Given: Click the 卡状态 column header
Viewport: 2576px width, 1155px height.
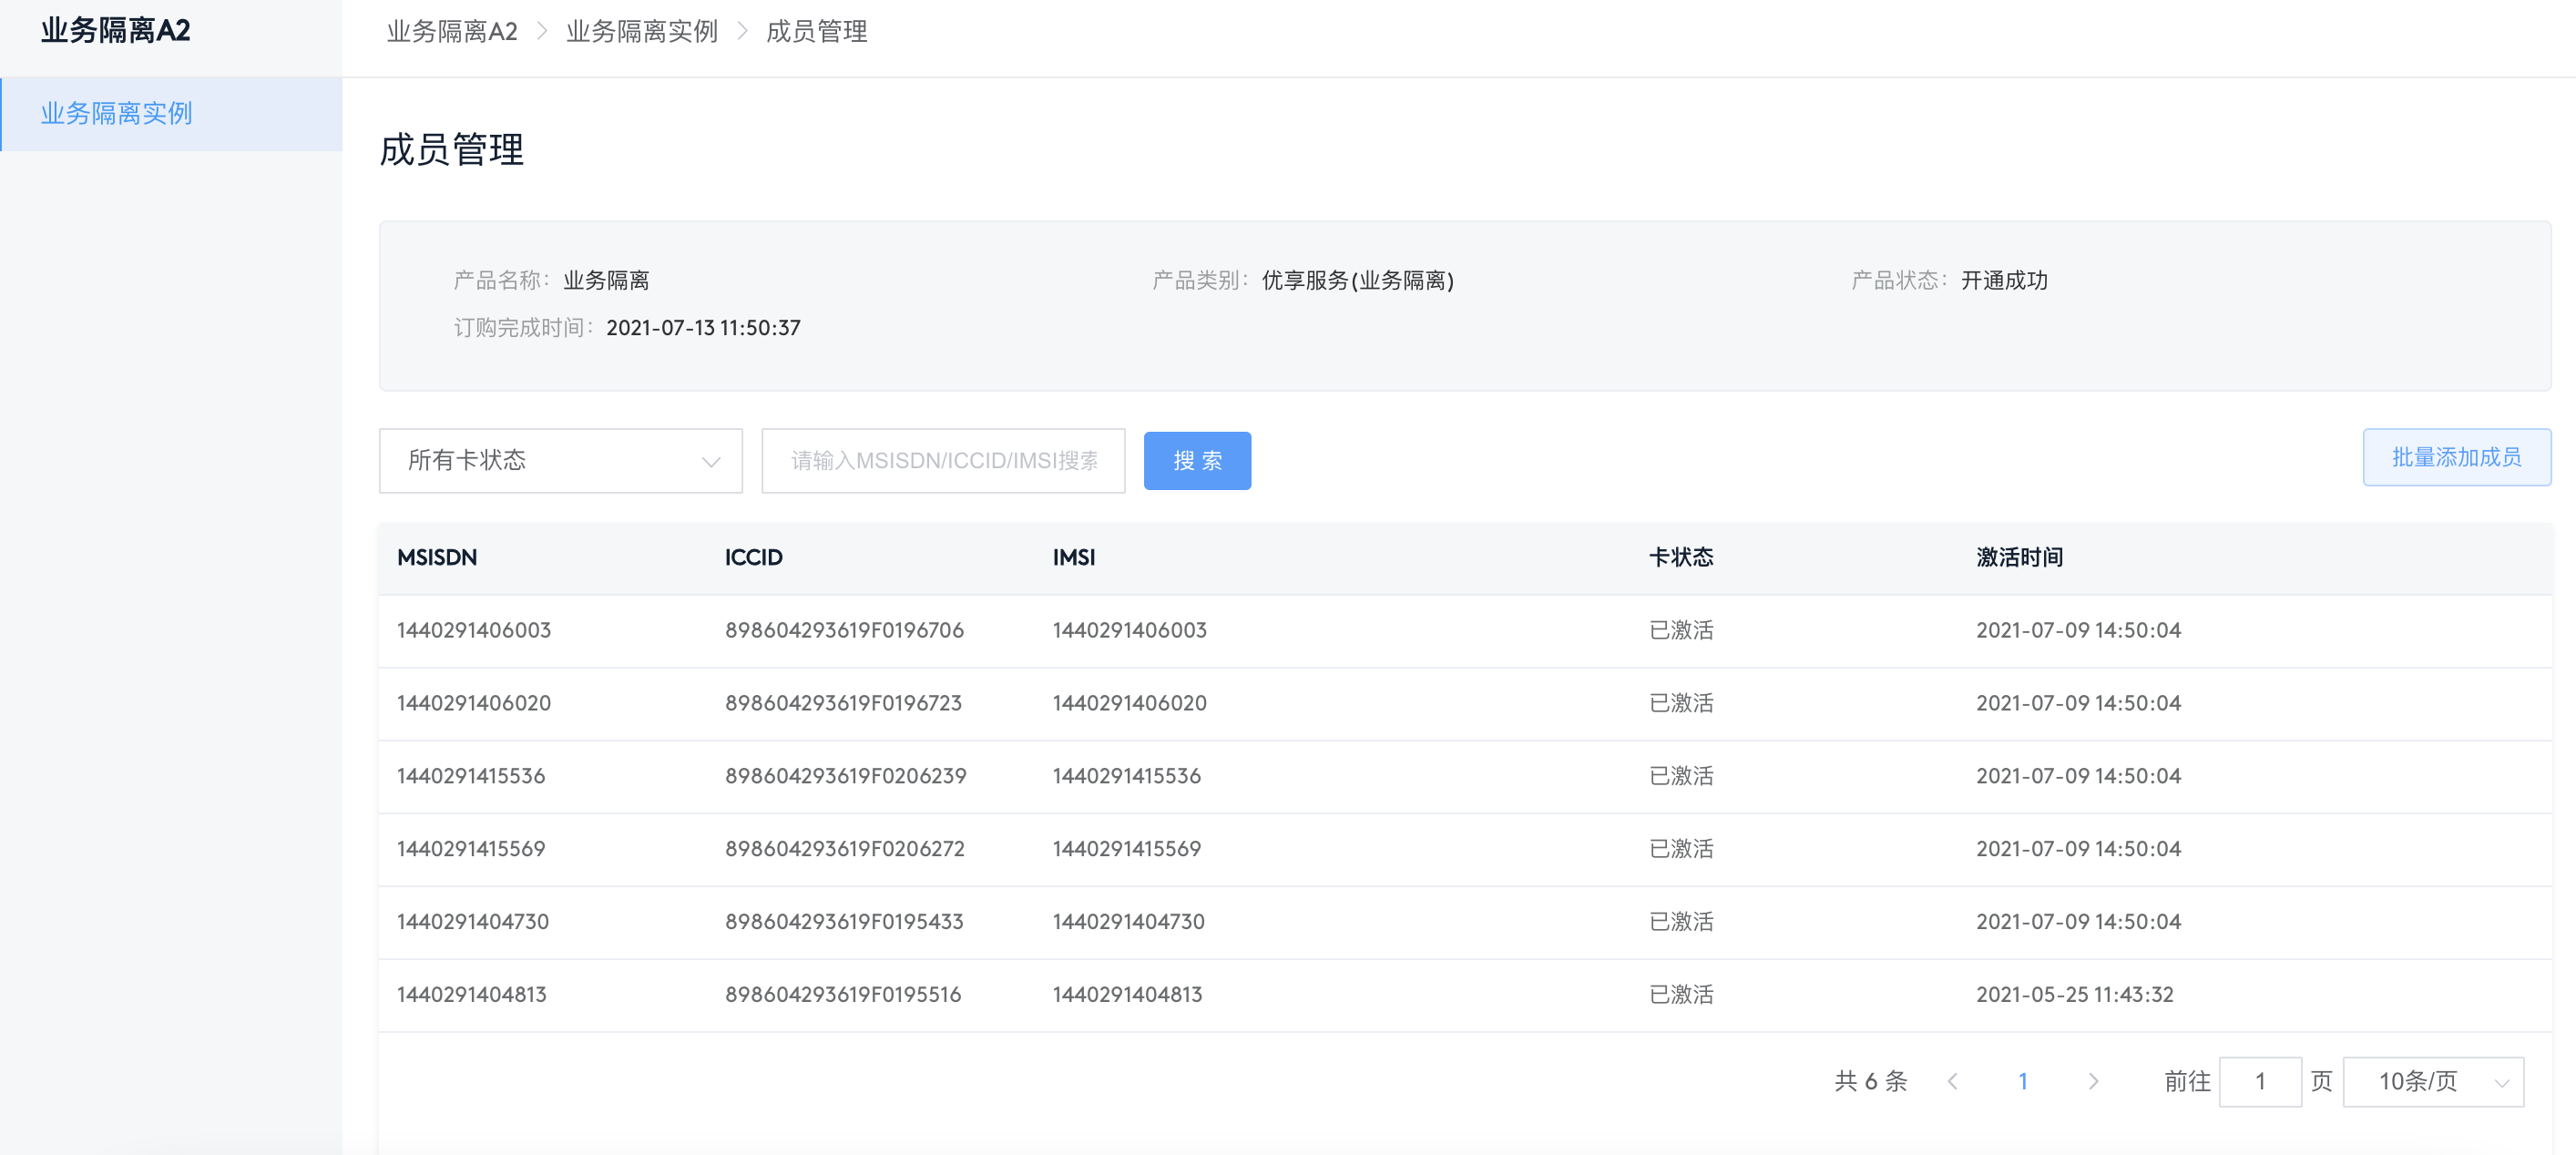Looking at the screenshot, I should 1681,558.
